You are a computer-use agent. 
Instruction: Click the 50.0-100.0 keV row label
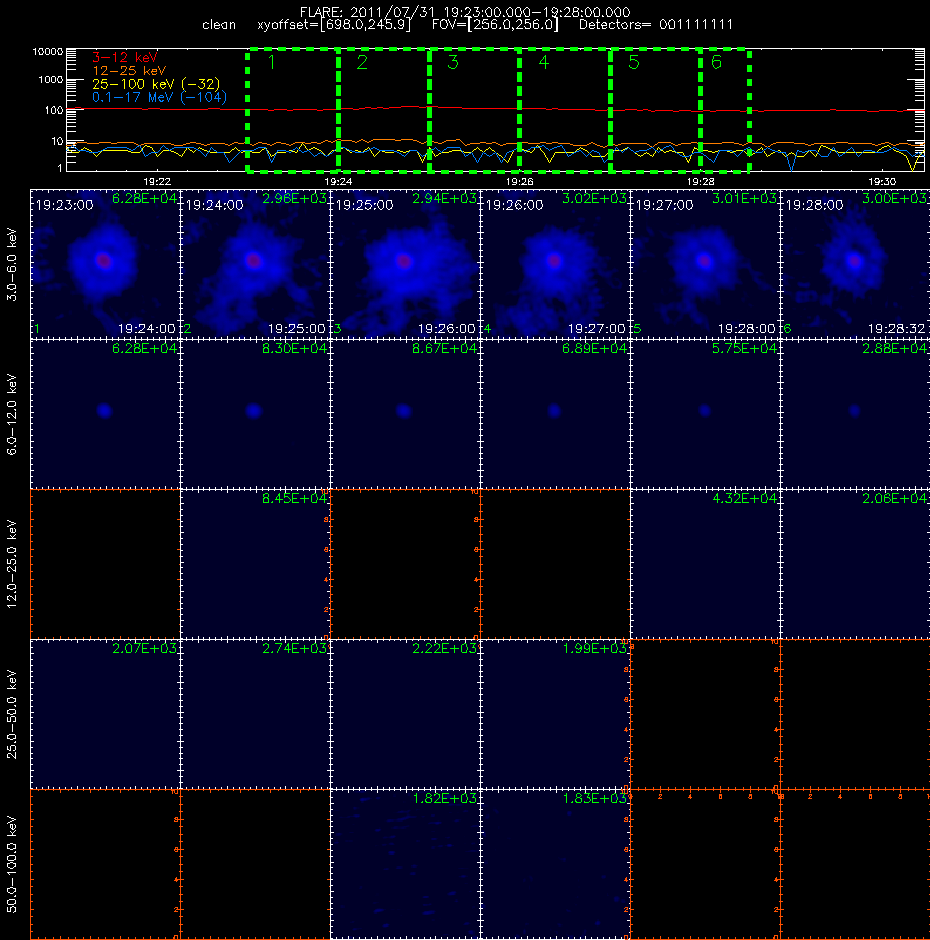tap(12, 864)
